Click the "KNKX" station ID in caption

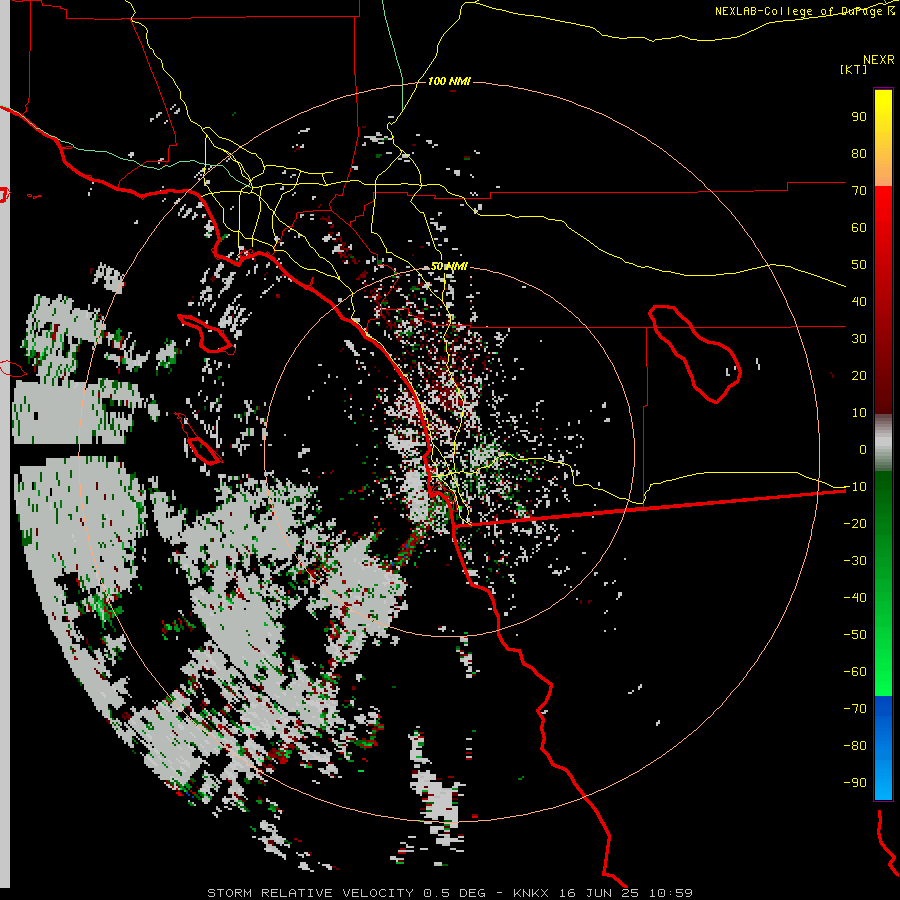pyautogui.click(x=530, y=893)
